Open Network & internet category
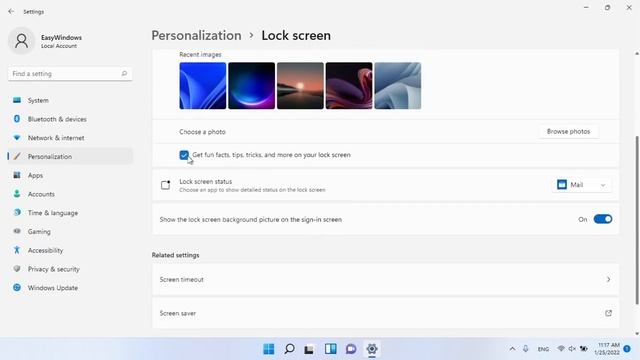The height and width of the screenshot is (360, 640). click(70, 138)
